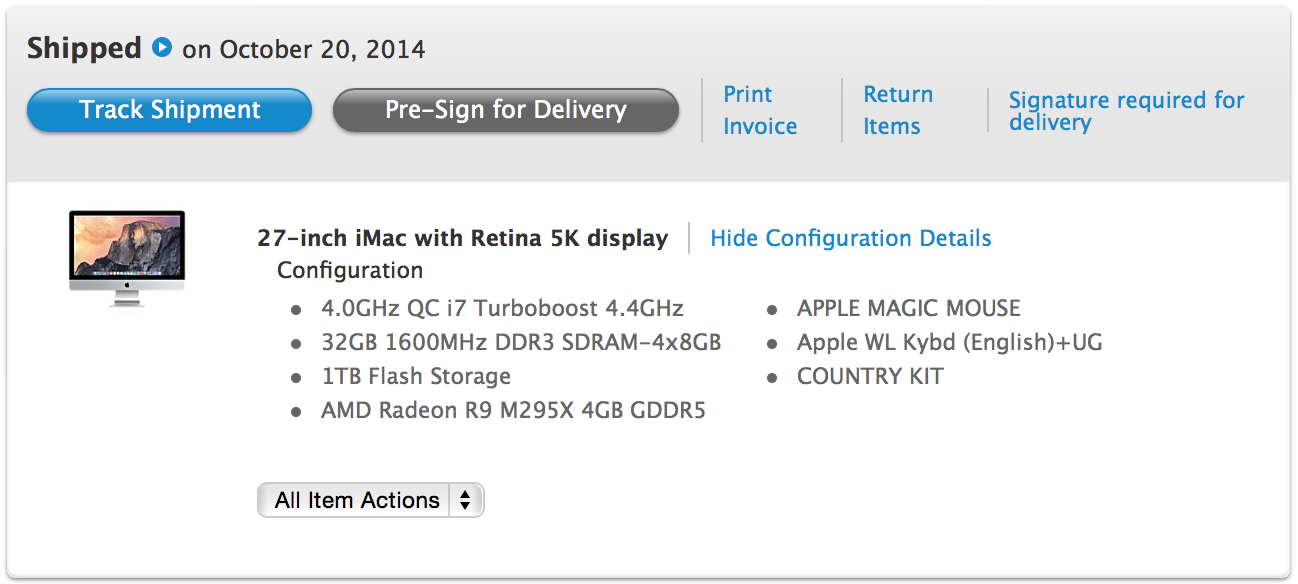Image resolution: width=1298 pixels, height=584 pixels.
Task: Click the Return Items link
Action: 897,110
